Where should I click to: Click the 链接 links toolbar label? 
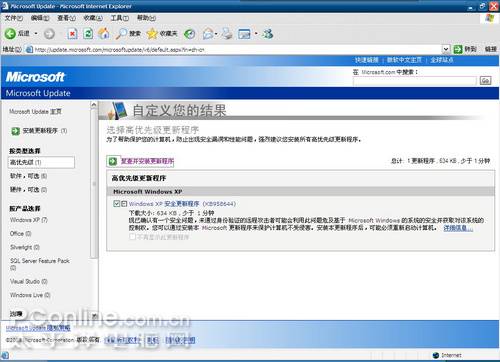(491, 49)
